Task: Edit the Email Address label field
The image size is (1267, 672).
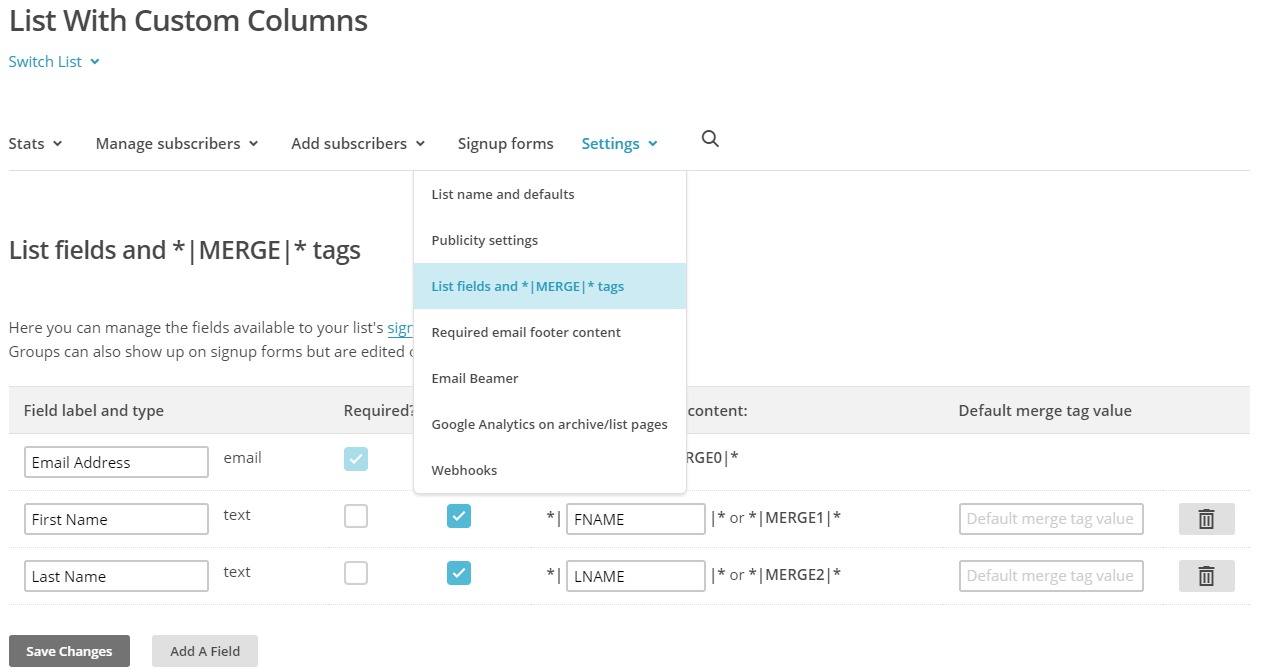Action: pos(116,462)
